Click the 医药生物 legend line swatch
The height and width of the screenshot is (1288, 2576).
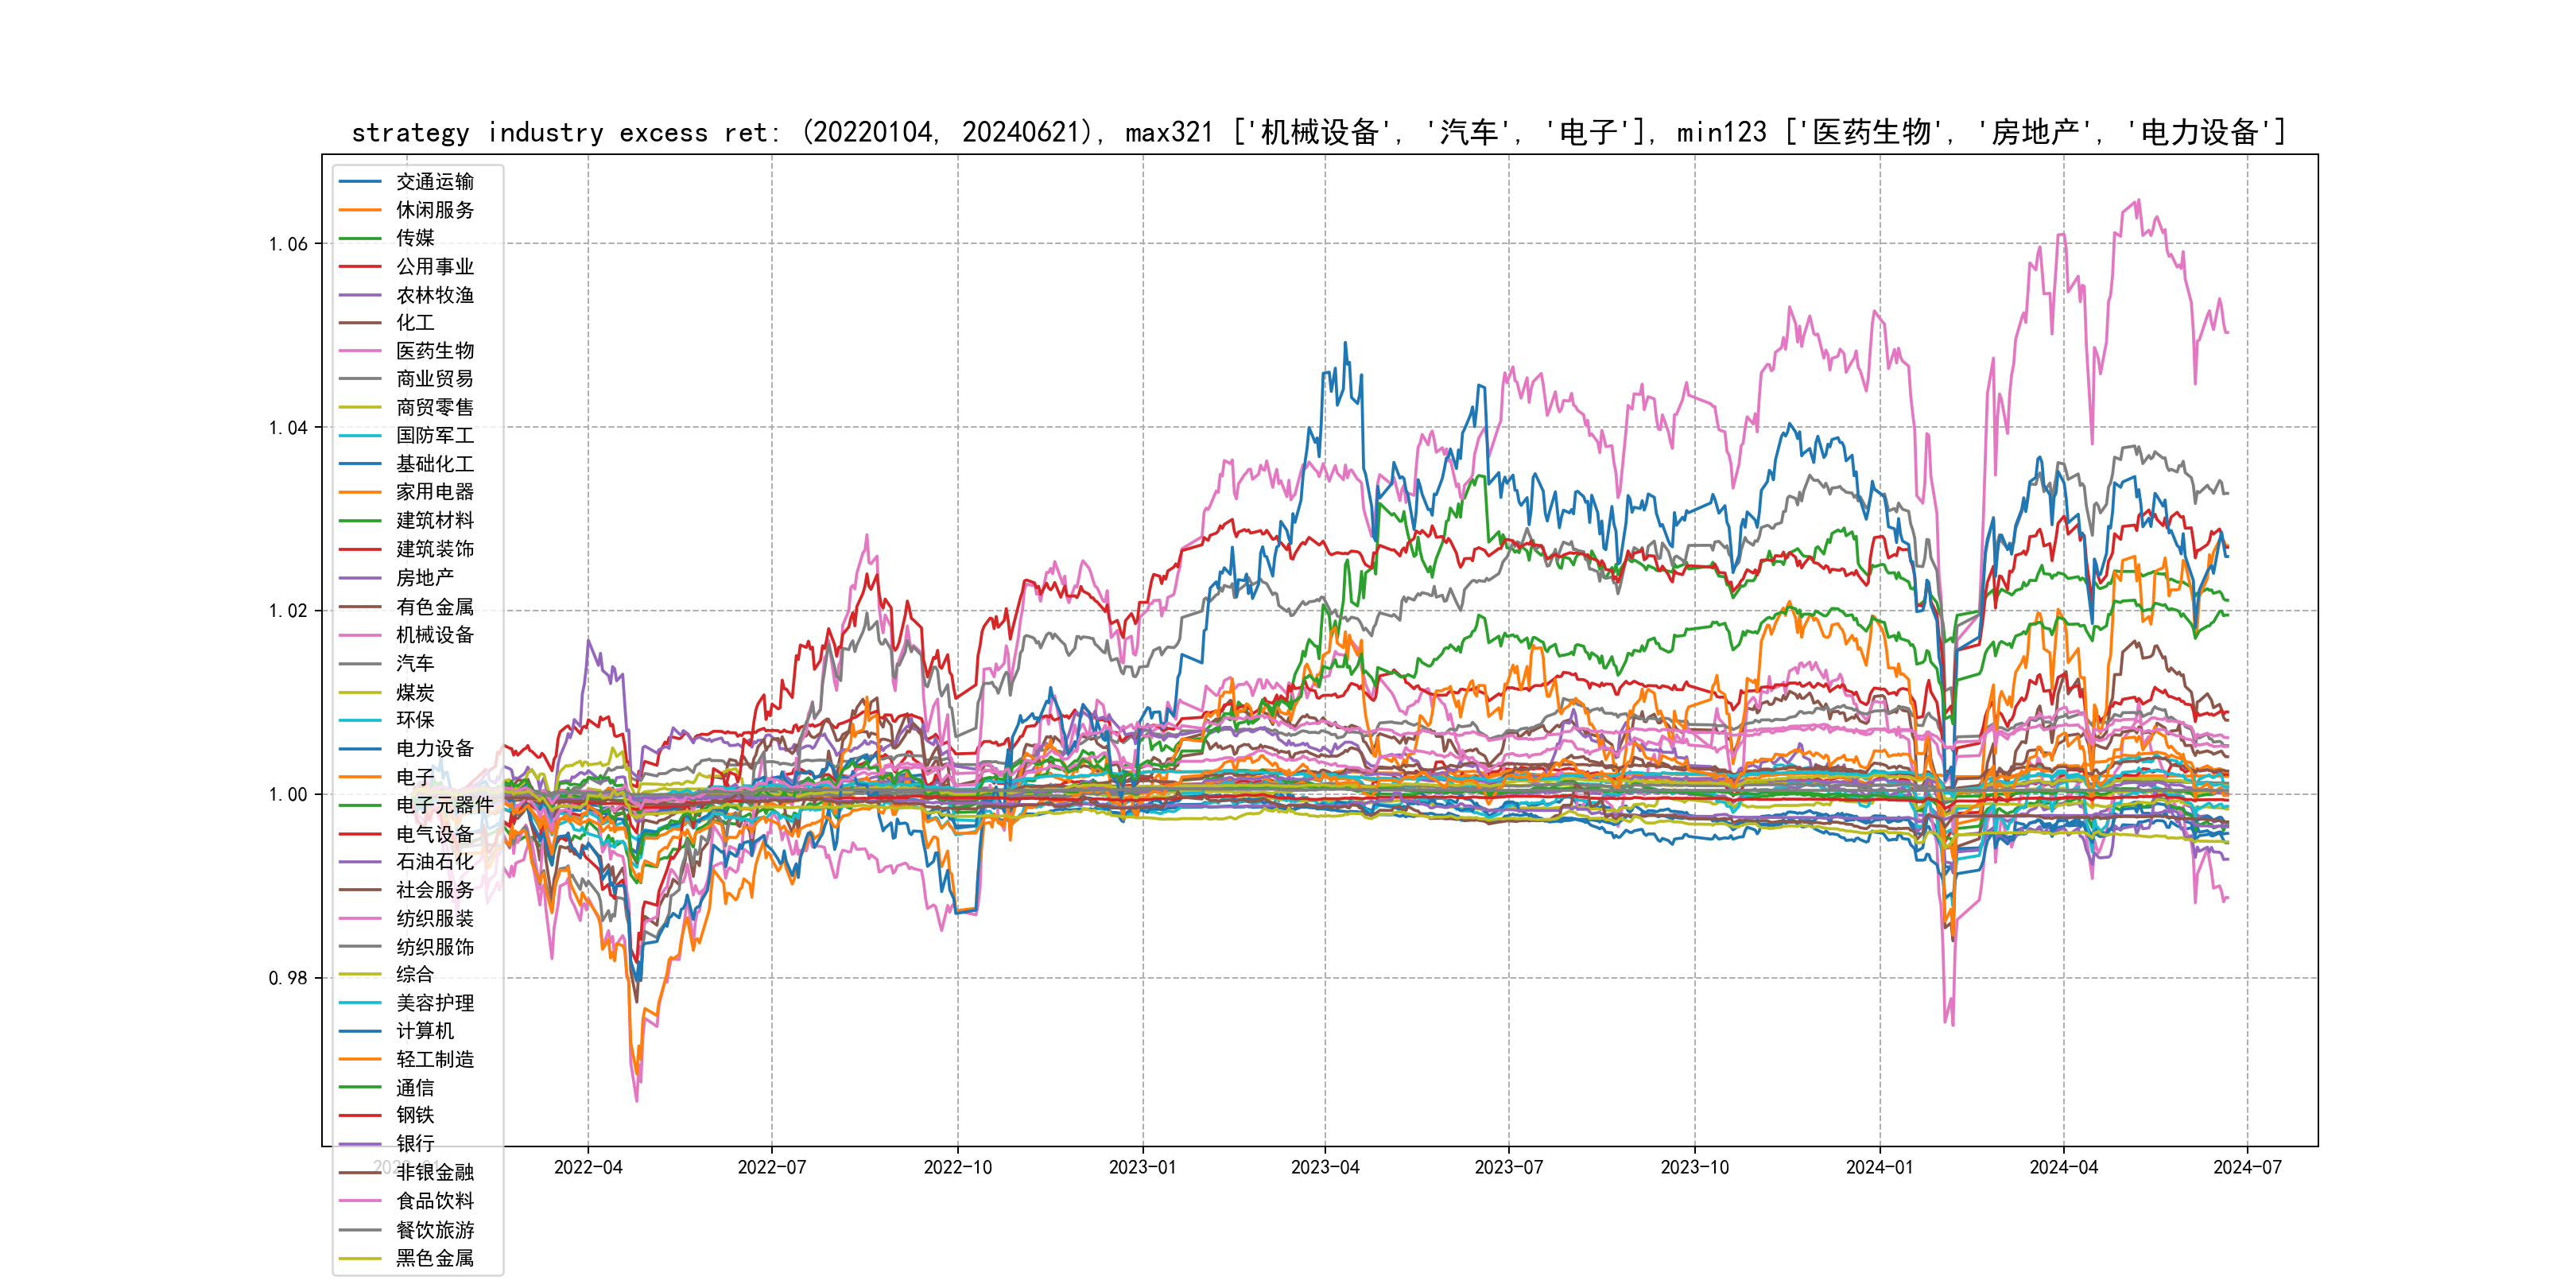(x=360, y=351)
